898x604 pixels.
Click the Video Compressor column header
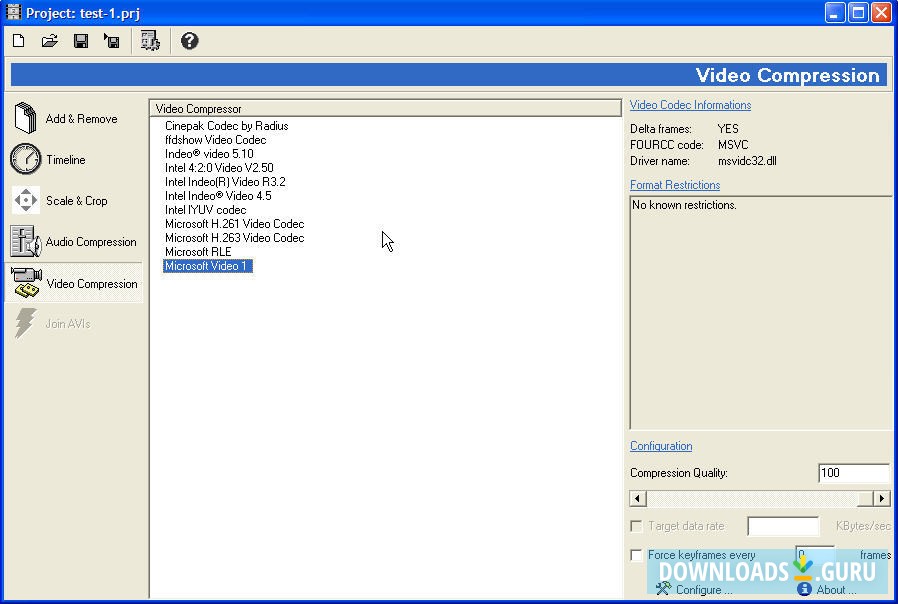[x=385, y=108]
